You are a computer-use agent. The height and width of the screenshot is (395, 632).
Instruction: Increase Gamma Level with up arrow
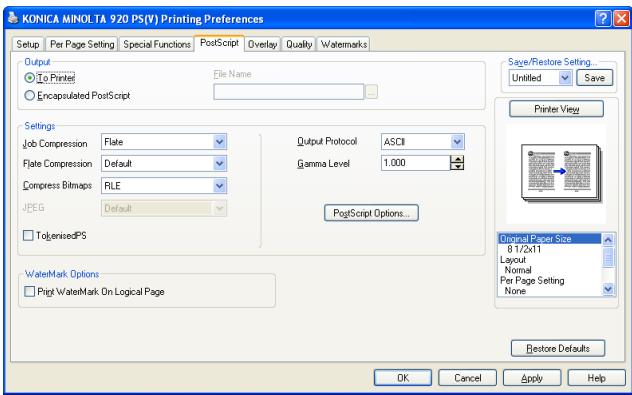457,159
